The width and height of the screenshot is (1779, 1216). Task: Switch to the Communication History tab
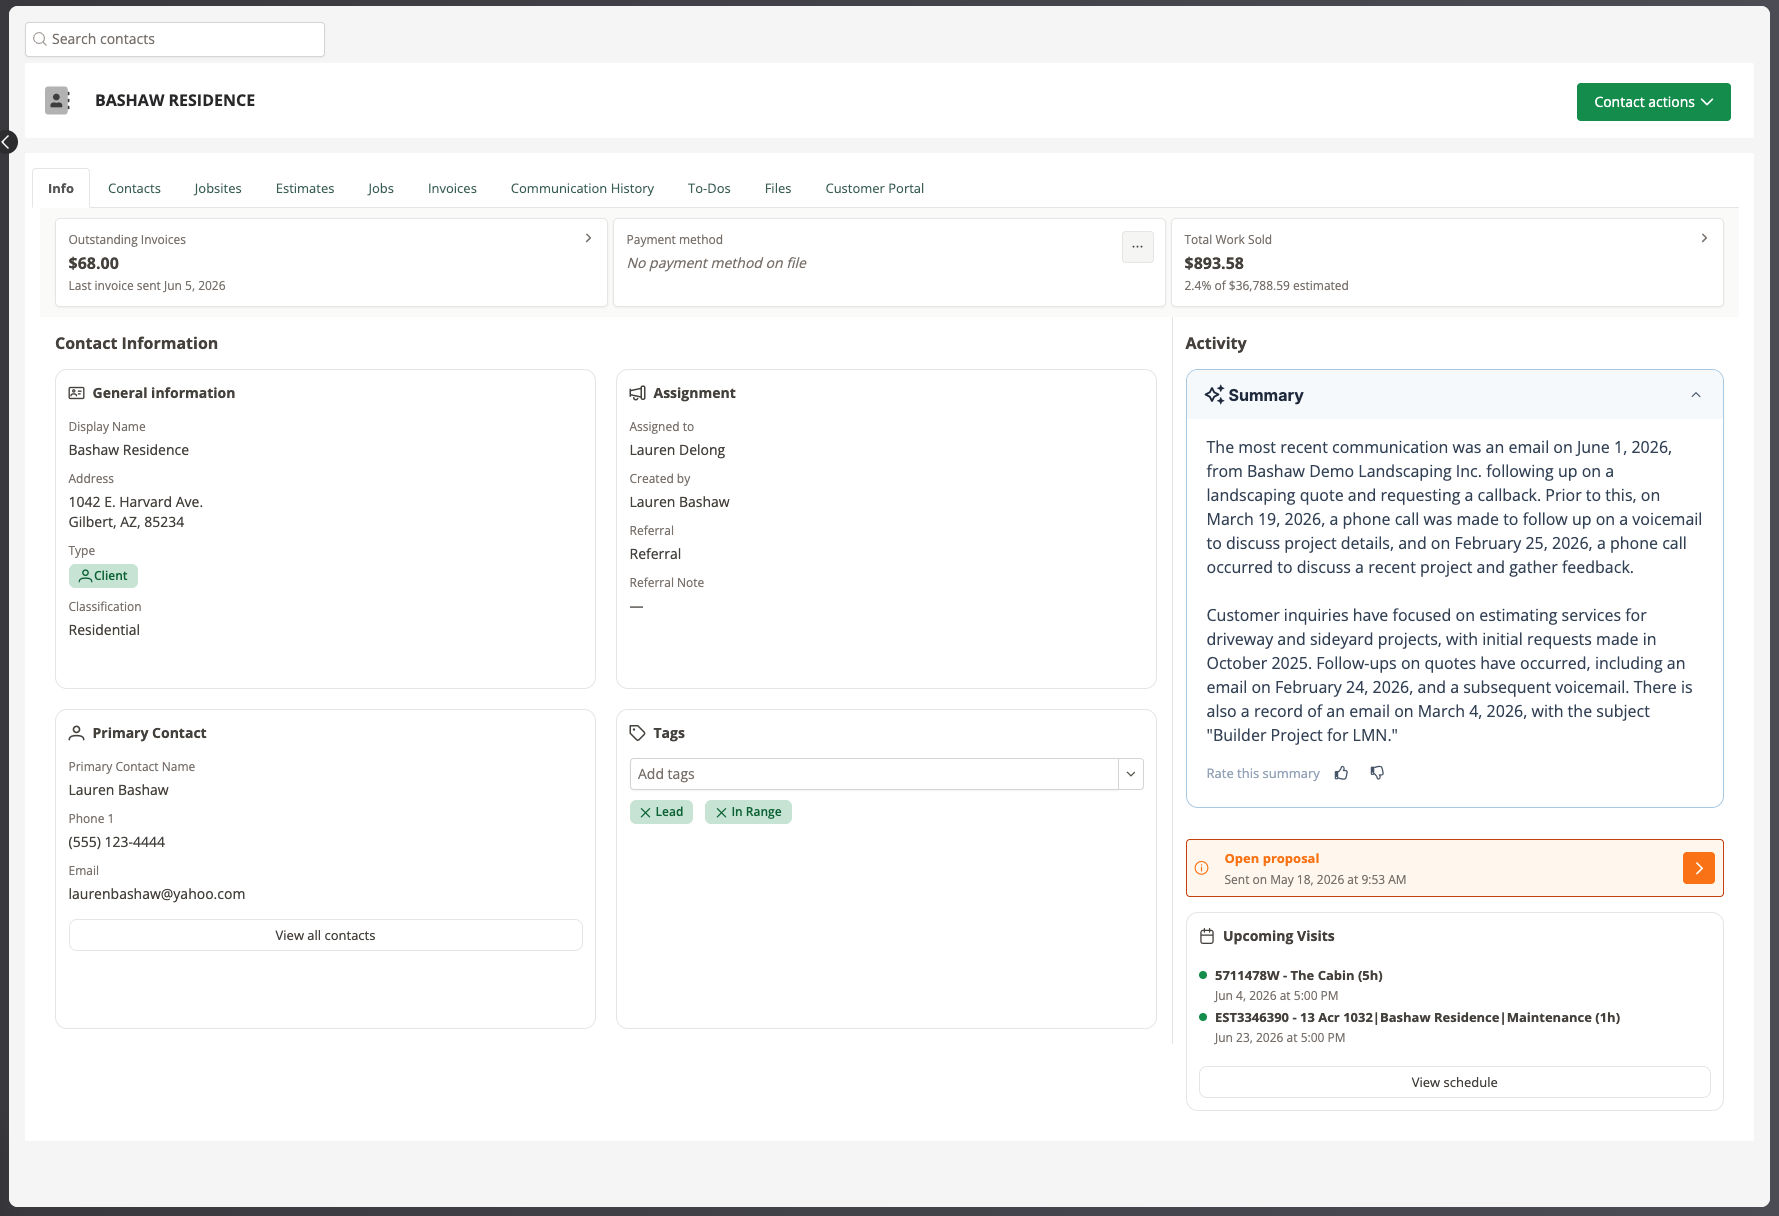[582, 188]
